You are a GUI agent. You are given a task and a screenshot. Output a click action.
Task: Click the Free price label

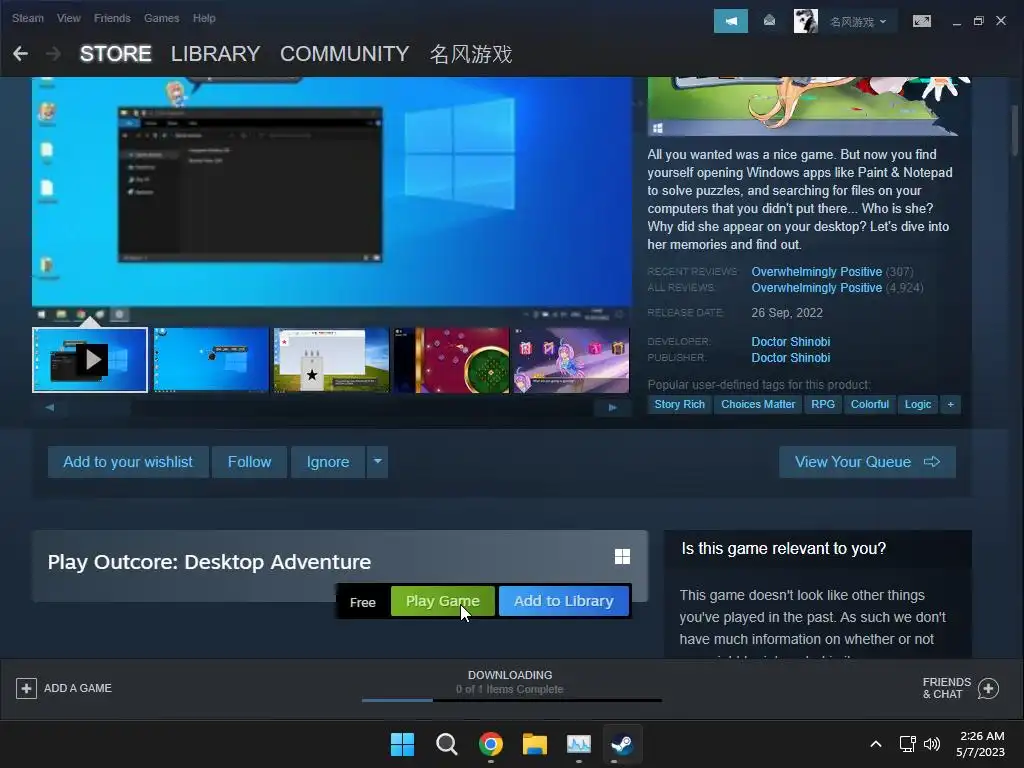(362, 602)
